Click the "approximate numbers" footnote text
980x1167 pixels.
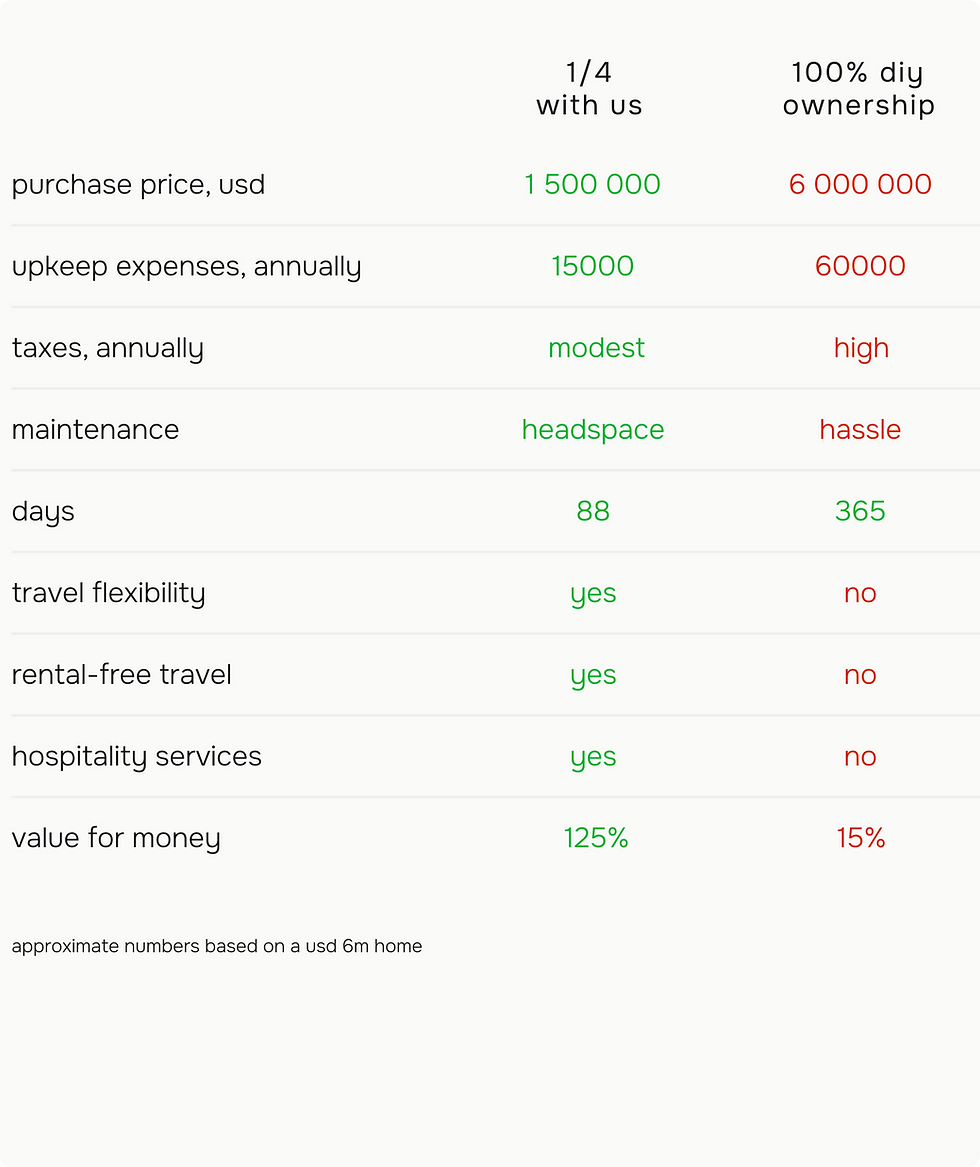coord(216,946)
